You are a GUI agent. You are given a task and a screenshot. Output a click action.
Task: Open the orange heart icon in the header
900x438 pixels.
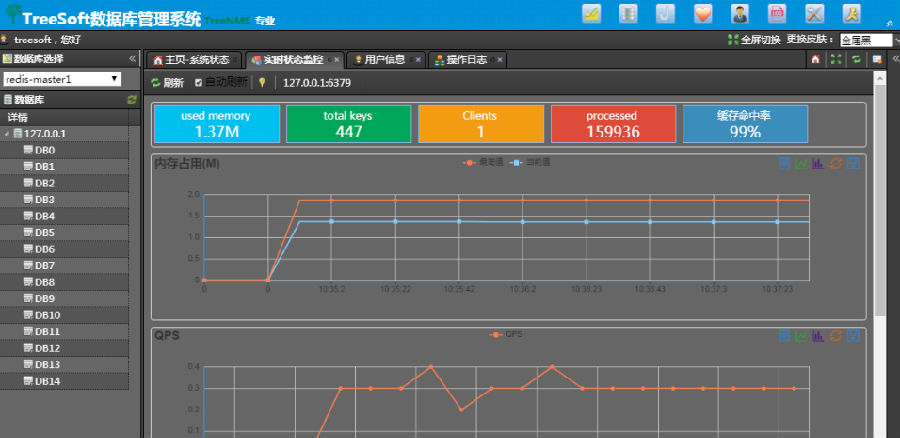click(x=703, y=14)
